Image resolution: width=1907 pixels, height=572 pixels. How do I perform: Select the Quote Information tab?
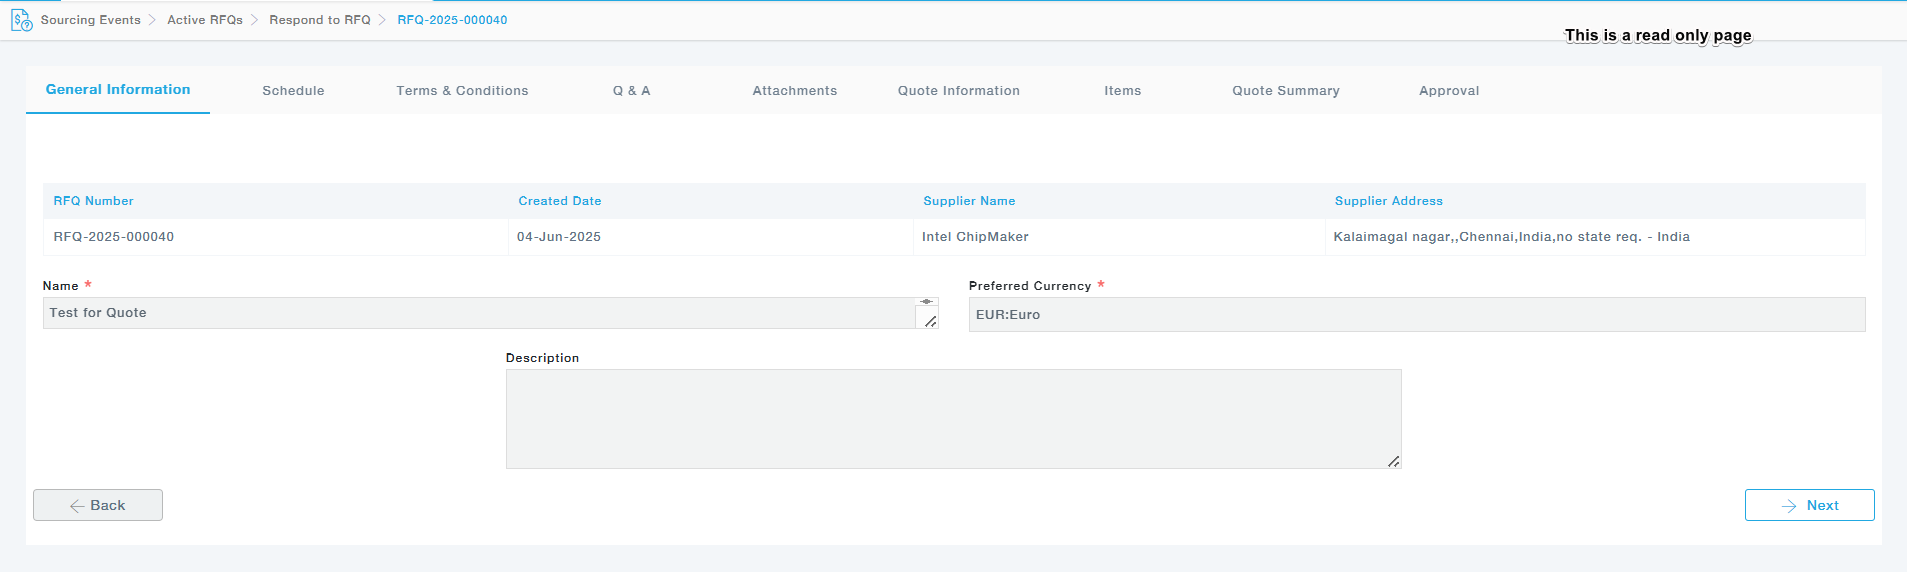pyautogui.click(x=958, y=91)
